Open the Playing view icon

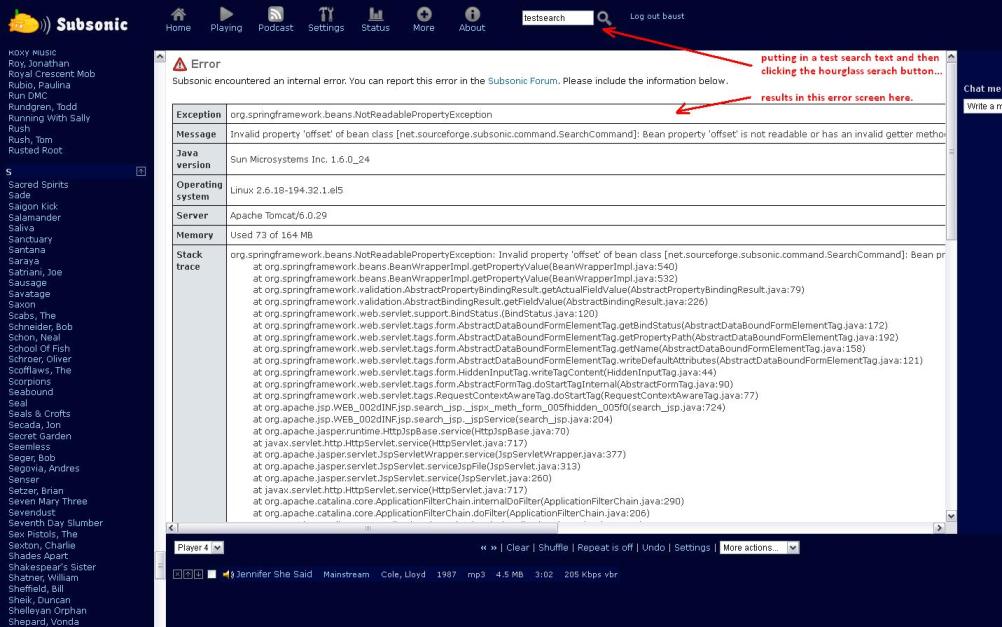point(226,19)
